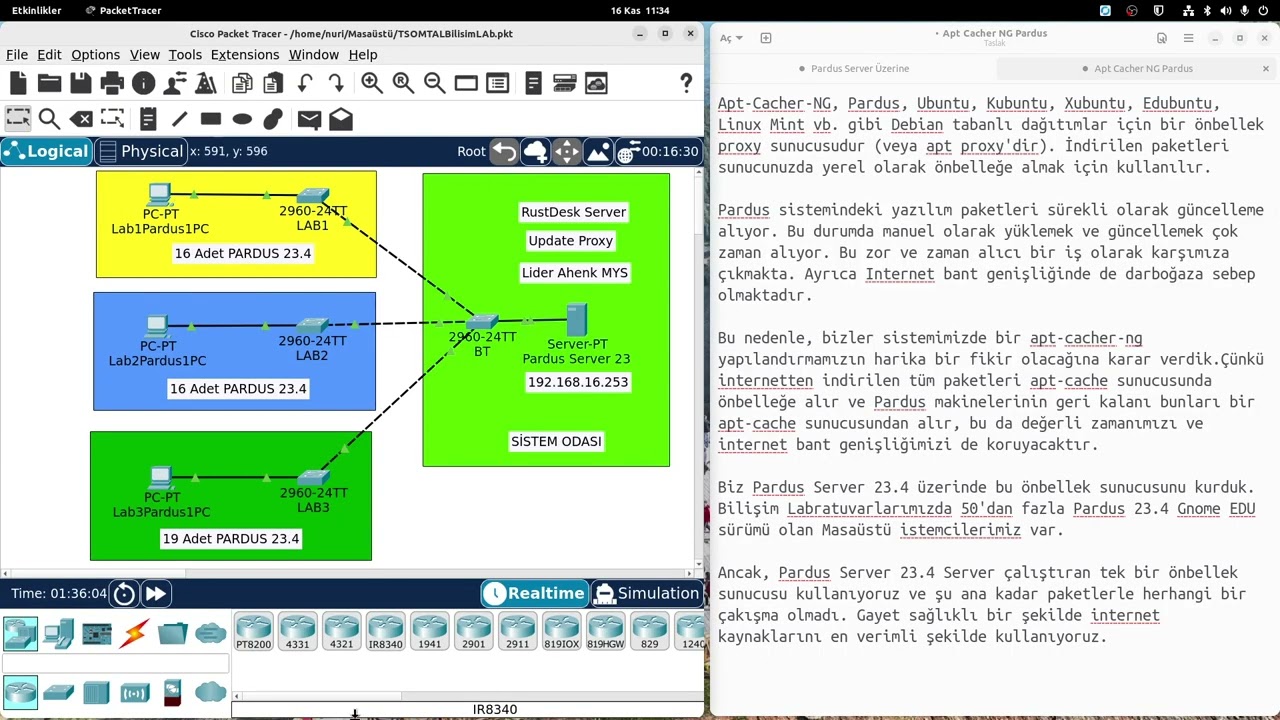Click the Power Cycle Devices button
Screen dimensions: 1280x720
point(124,594)
